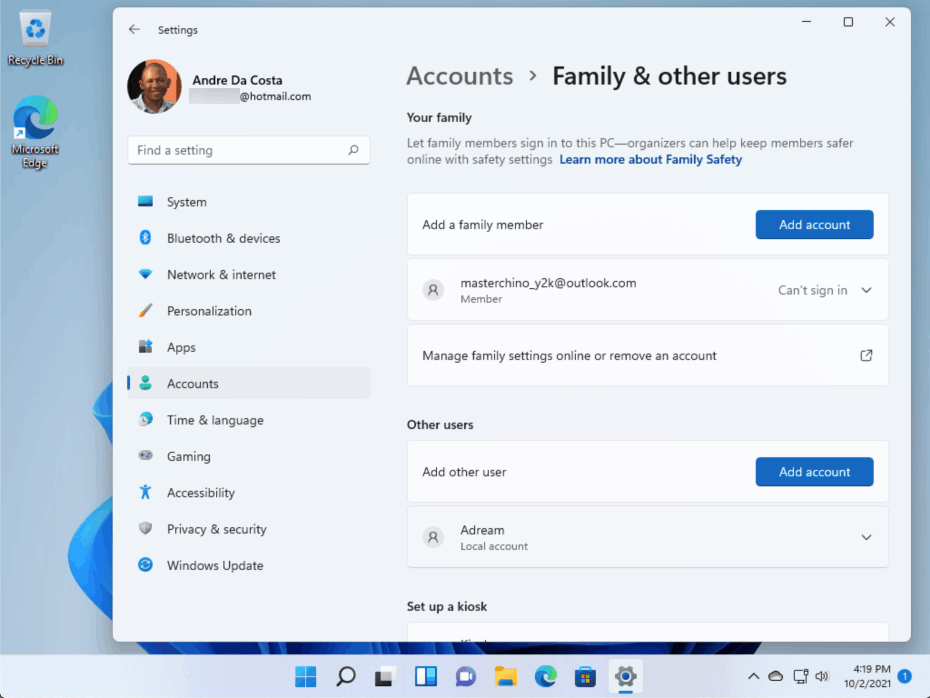Viewport: 930px width, 698px height.
Task: Click the Set up a kiosk heading
Action: 447,606
